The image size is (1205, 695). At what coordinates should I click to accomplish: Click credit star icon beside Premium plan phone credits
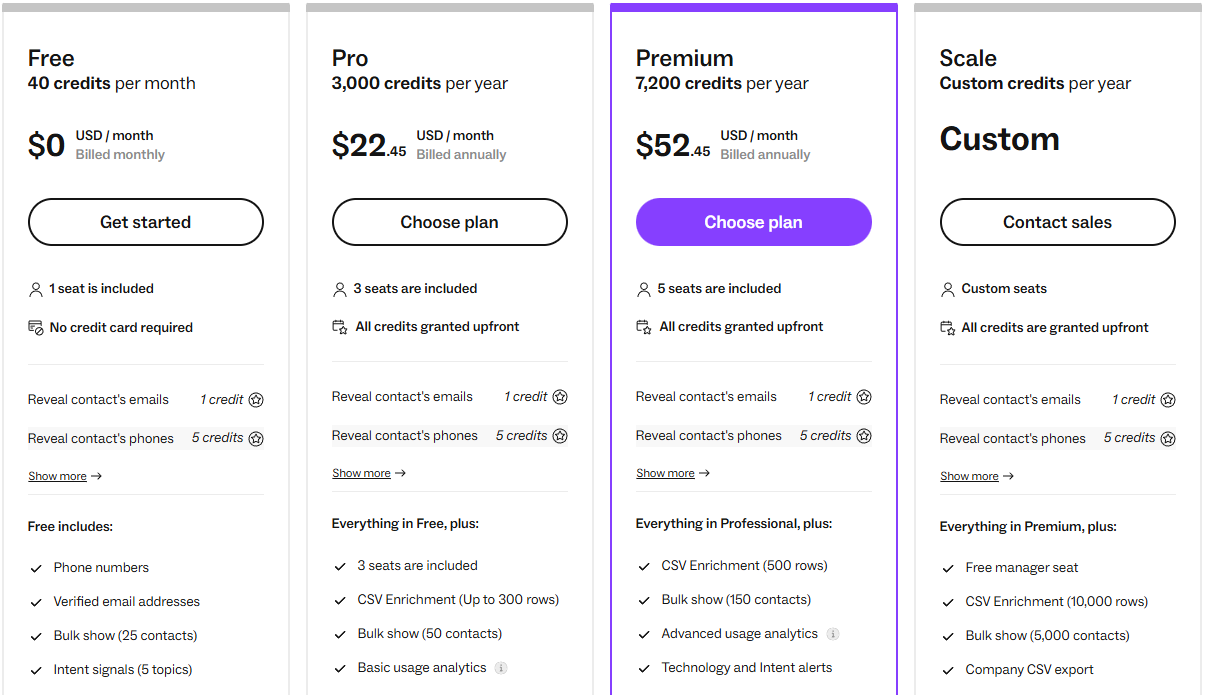(x=864, y=436)
